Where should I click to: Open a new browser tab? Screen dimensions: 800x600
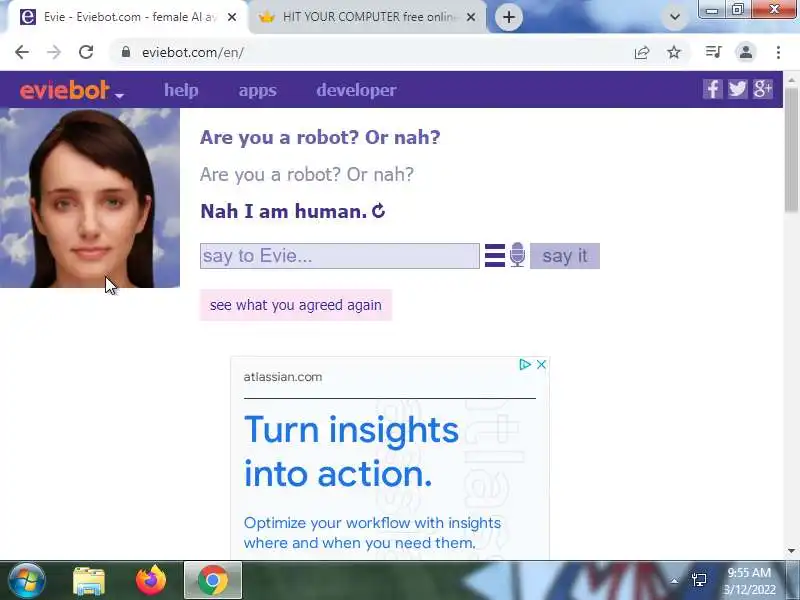(x=509, y=17)
